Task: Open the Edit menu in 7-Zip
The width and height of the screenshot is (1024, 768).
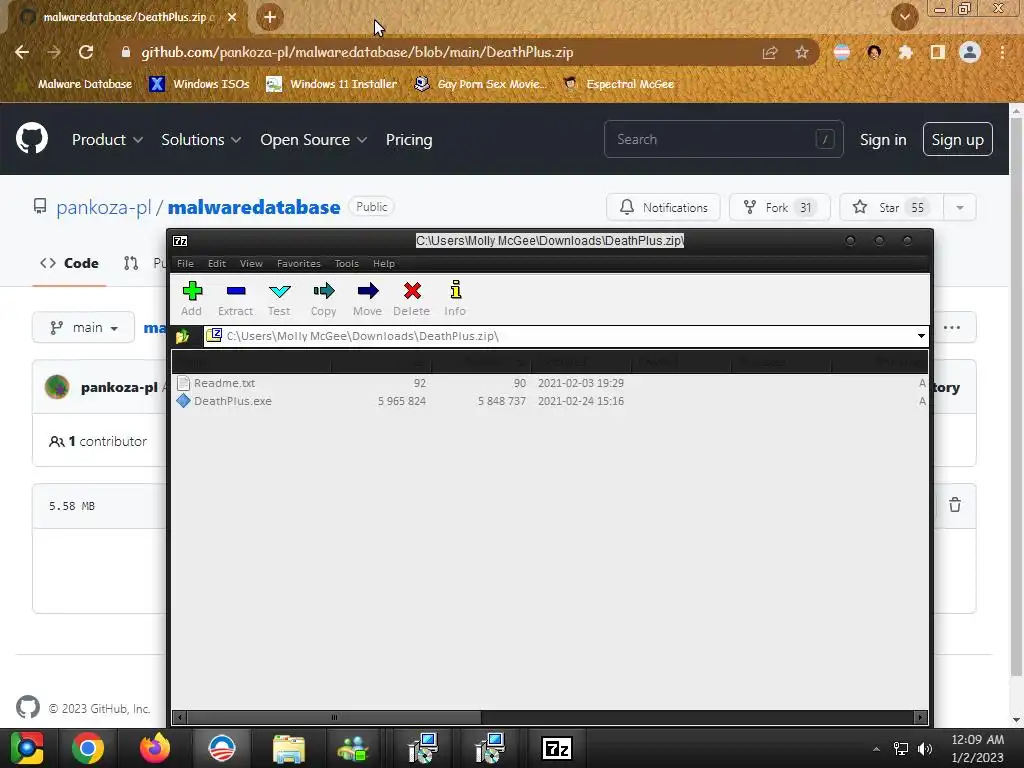Action: [217, 263]
